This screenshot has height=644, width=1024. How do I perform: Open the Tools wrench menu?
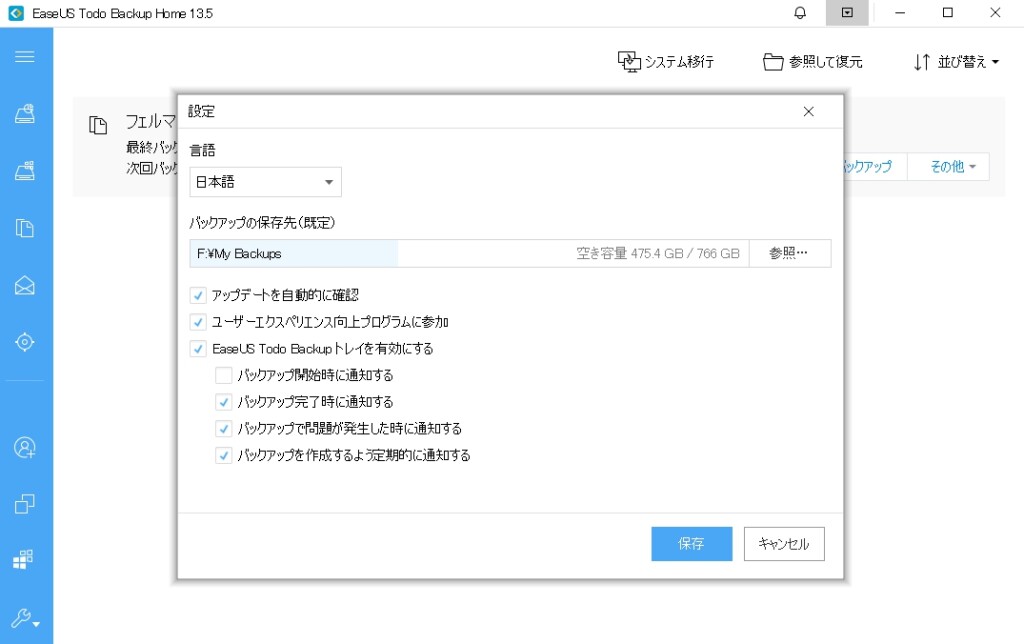click(x=25, y=619)
